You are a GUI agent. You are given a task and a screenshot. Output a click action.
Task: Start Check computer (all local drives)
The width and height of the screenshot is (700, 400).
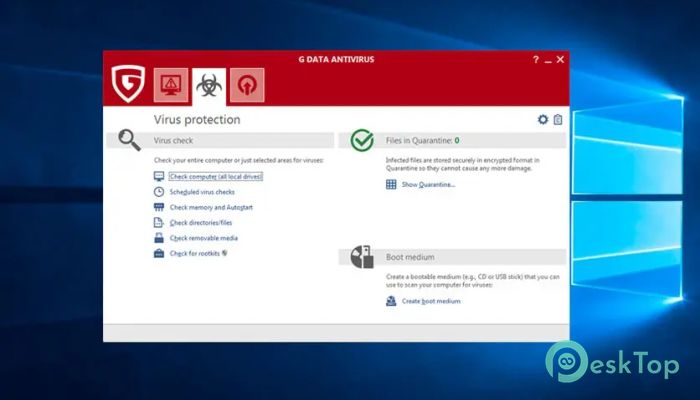pyautogui.click(x=216, y=177)
